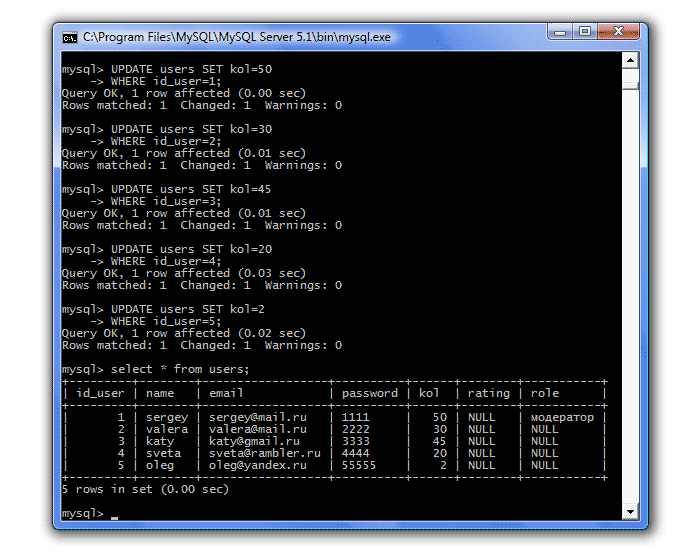This screenshot has height=556, width=700.
Task: Click the модератор role value
Action: tap(562, 417)
